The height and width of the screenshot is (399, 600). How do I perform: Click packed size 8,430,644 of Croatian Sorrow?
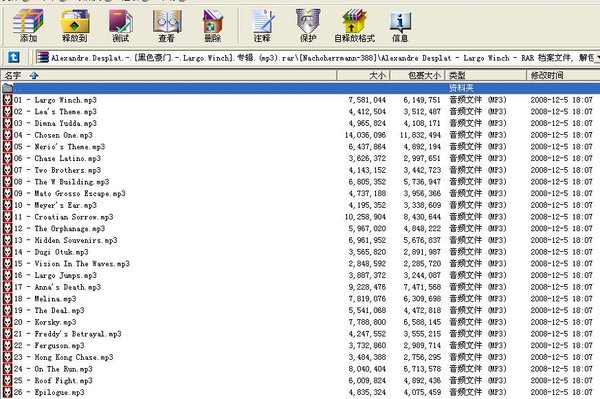click(x=422, y=217)
